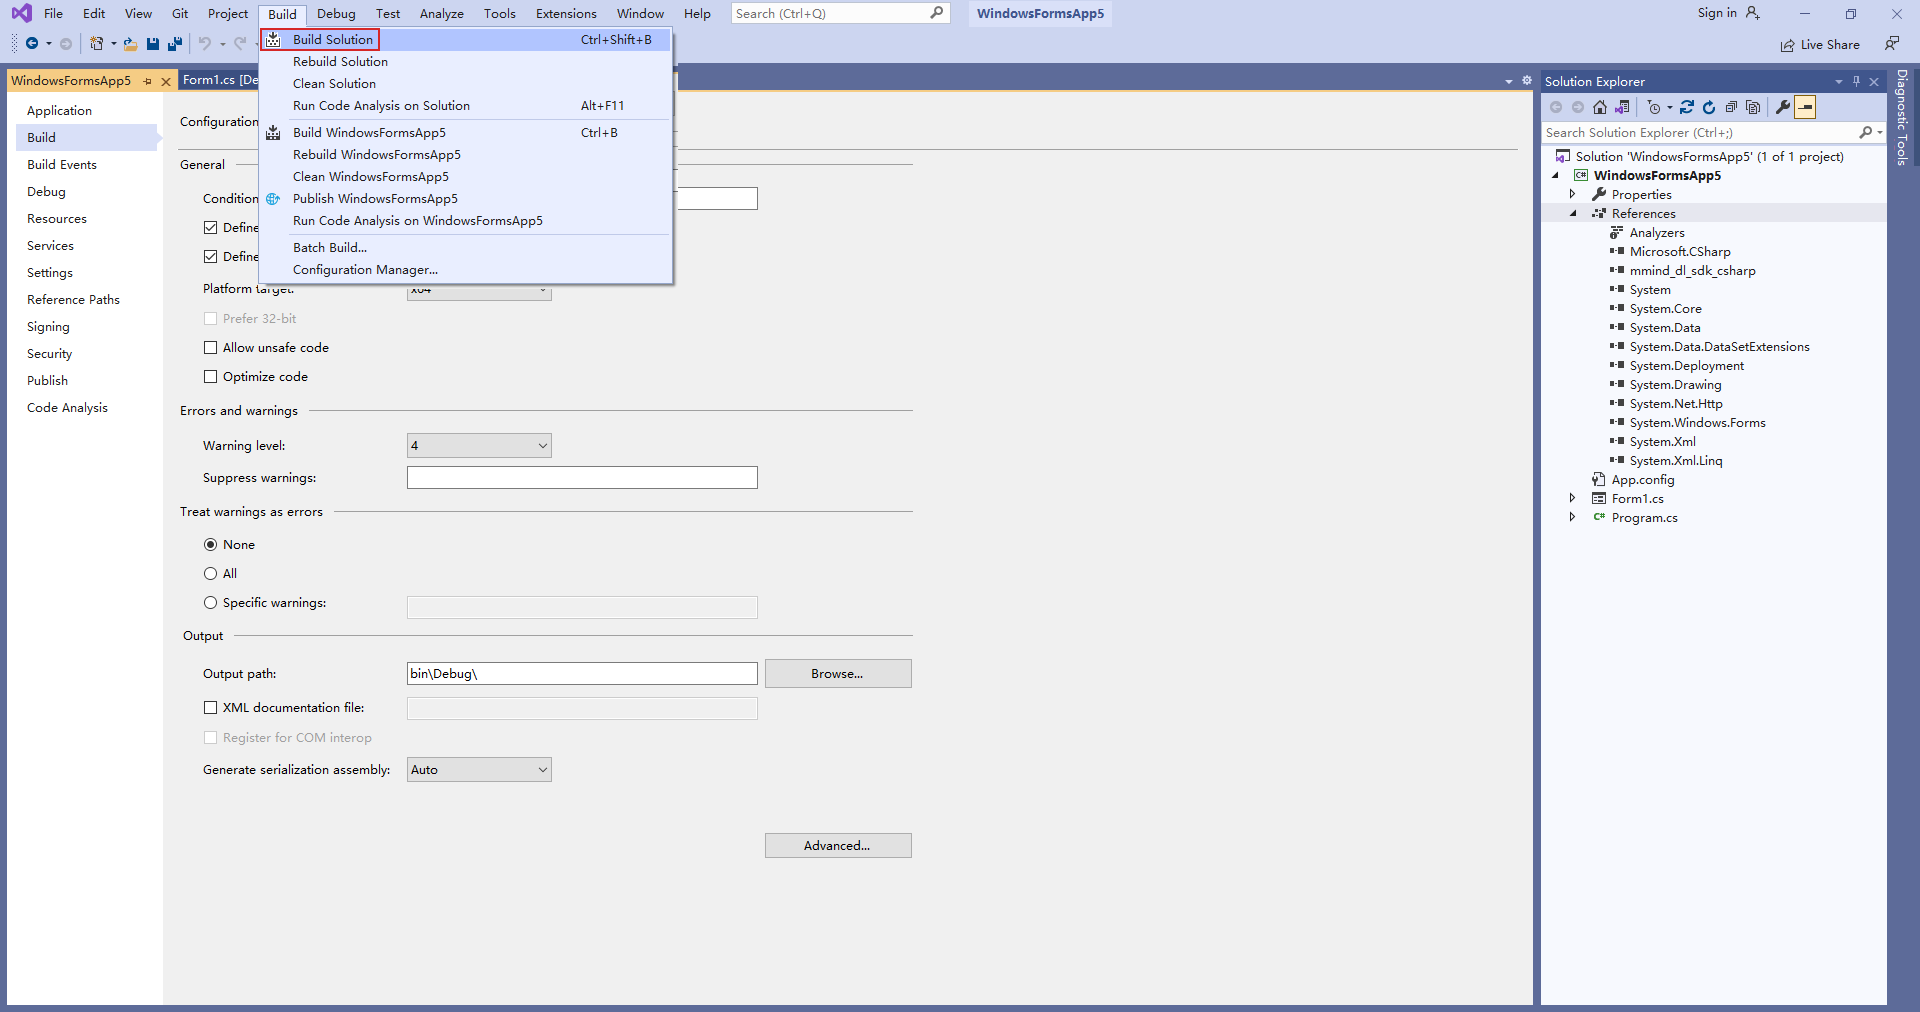Click the Open File folder icon
Screen dimensions: 1920x1012
tap(130, 44)
